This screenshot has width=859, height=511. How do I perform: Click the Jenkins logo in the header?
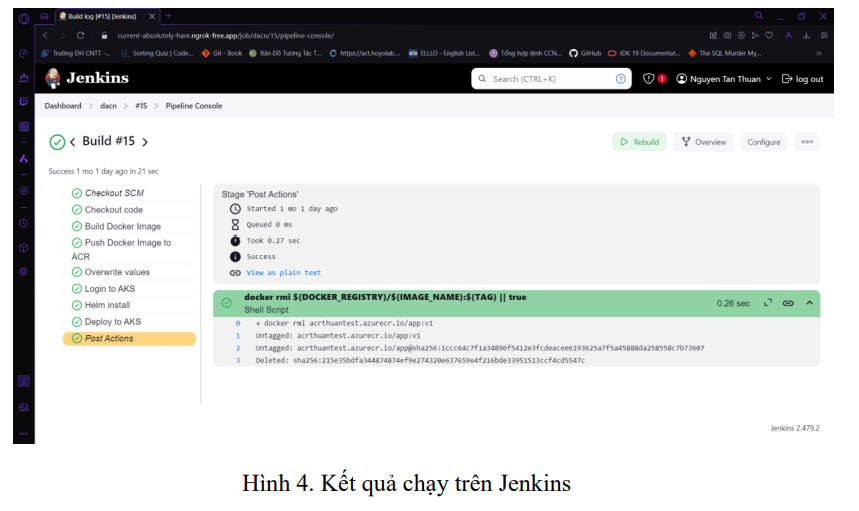(87, 78)
